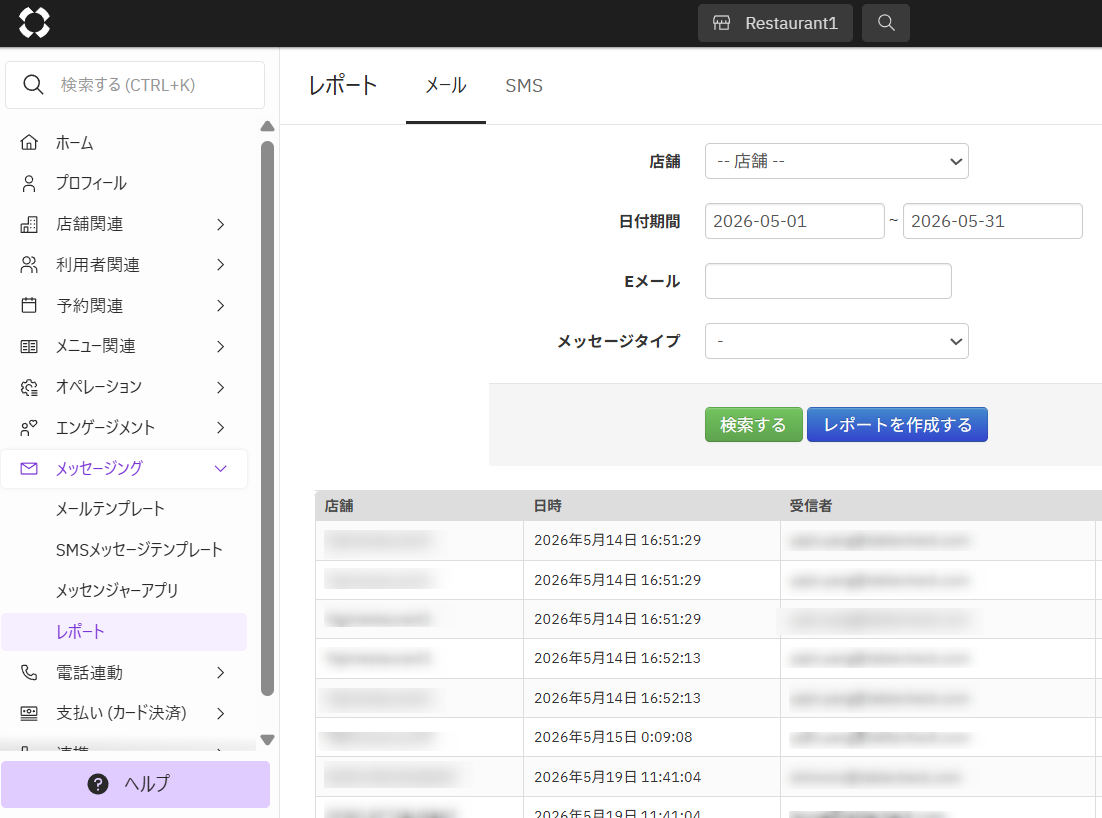Click the 店舗関連 building icon
Viewport: 1102px width, 818px height.
pos(29,224)
